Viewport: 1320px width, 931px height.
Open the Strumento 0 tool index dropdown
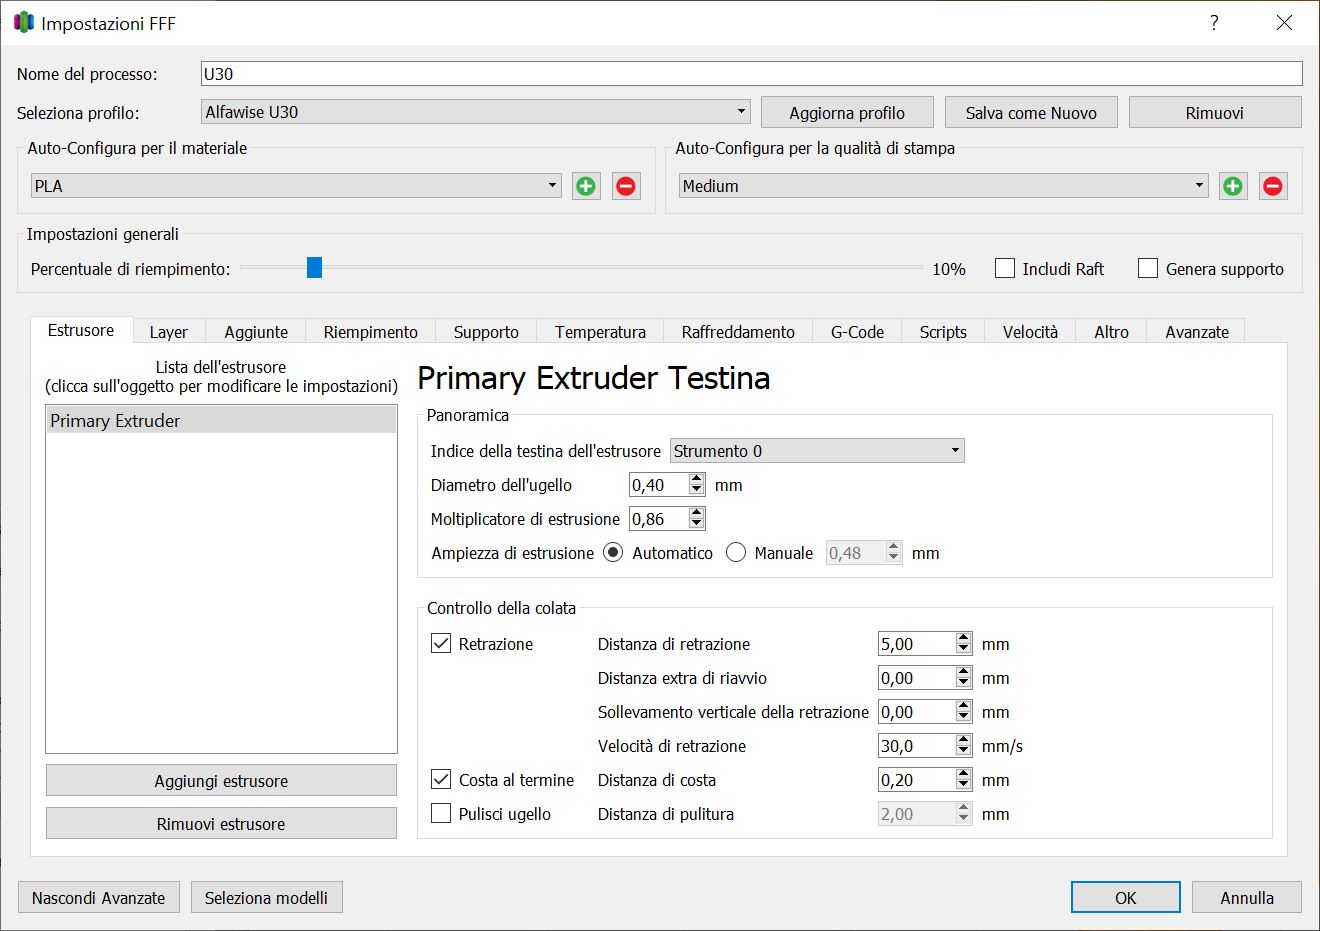tap(817, 451)
